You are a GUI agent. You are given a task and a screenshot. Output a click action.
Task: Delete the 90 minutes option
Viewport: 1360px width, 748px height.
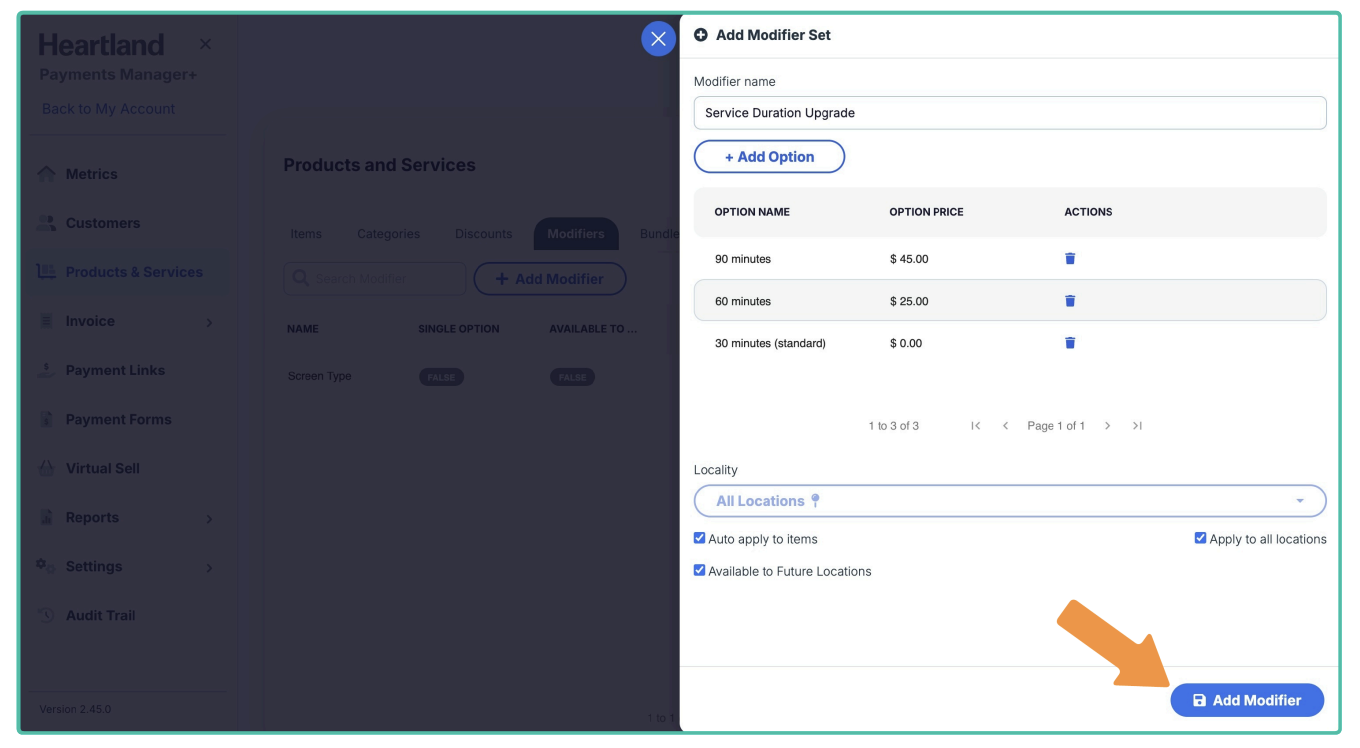point(1069,259)
